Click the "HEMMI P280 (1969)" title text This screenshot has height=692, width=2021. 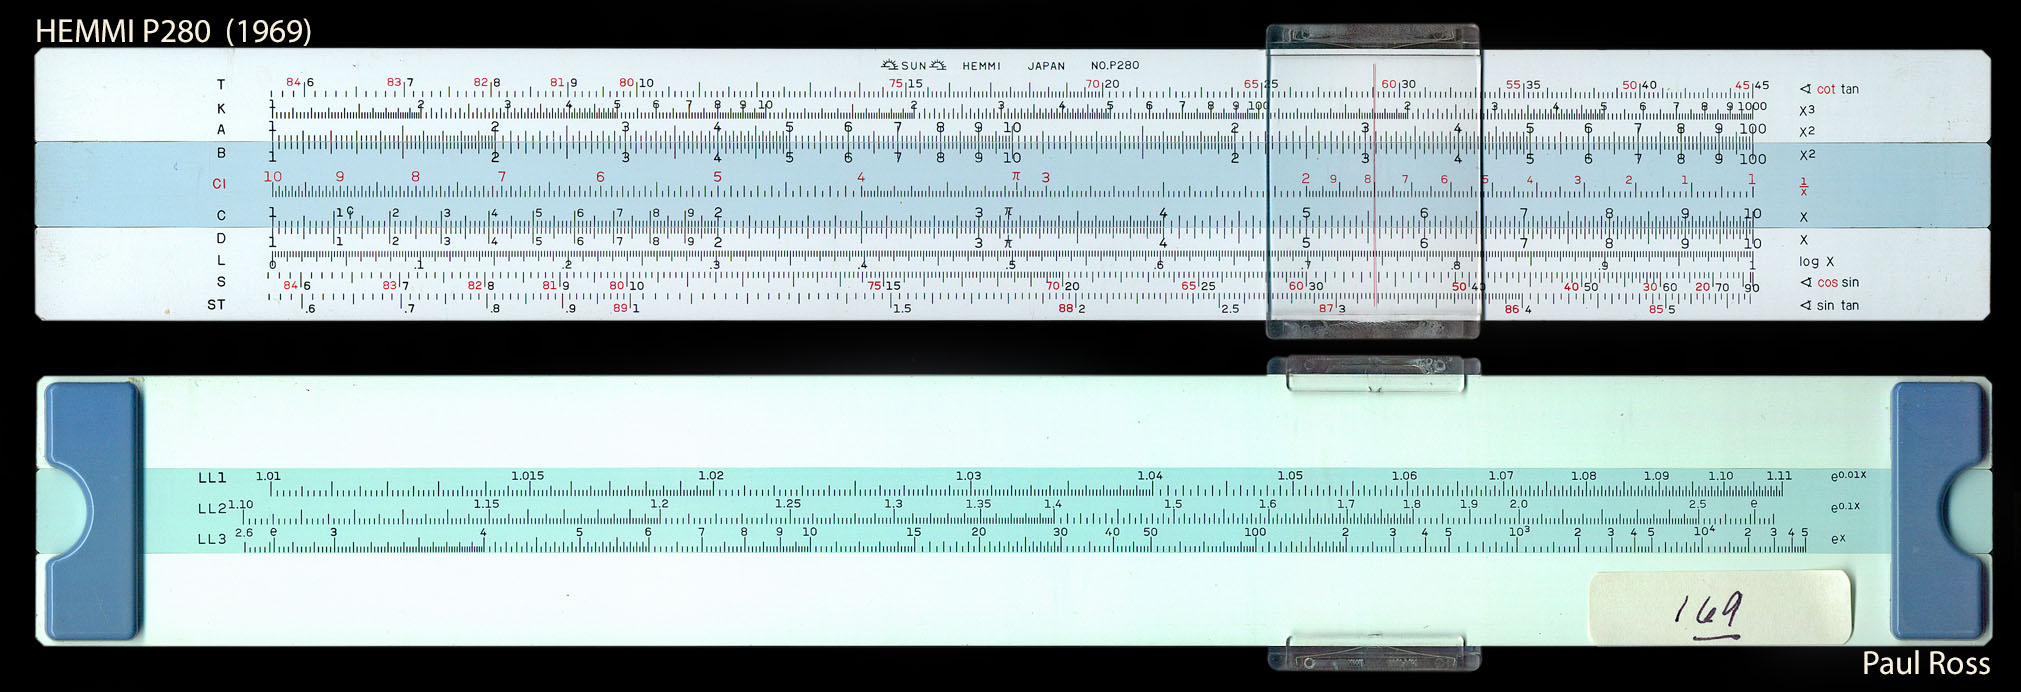pyautogui.click(x=173, y=31)
